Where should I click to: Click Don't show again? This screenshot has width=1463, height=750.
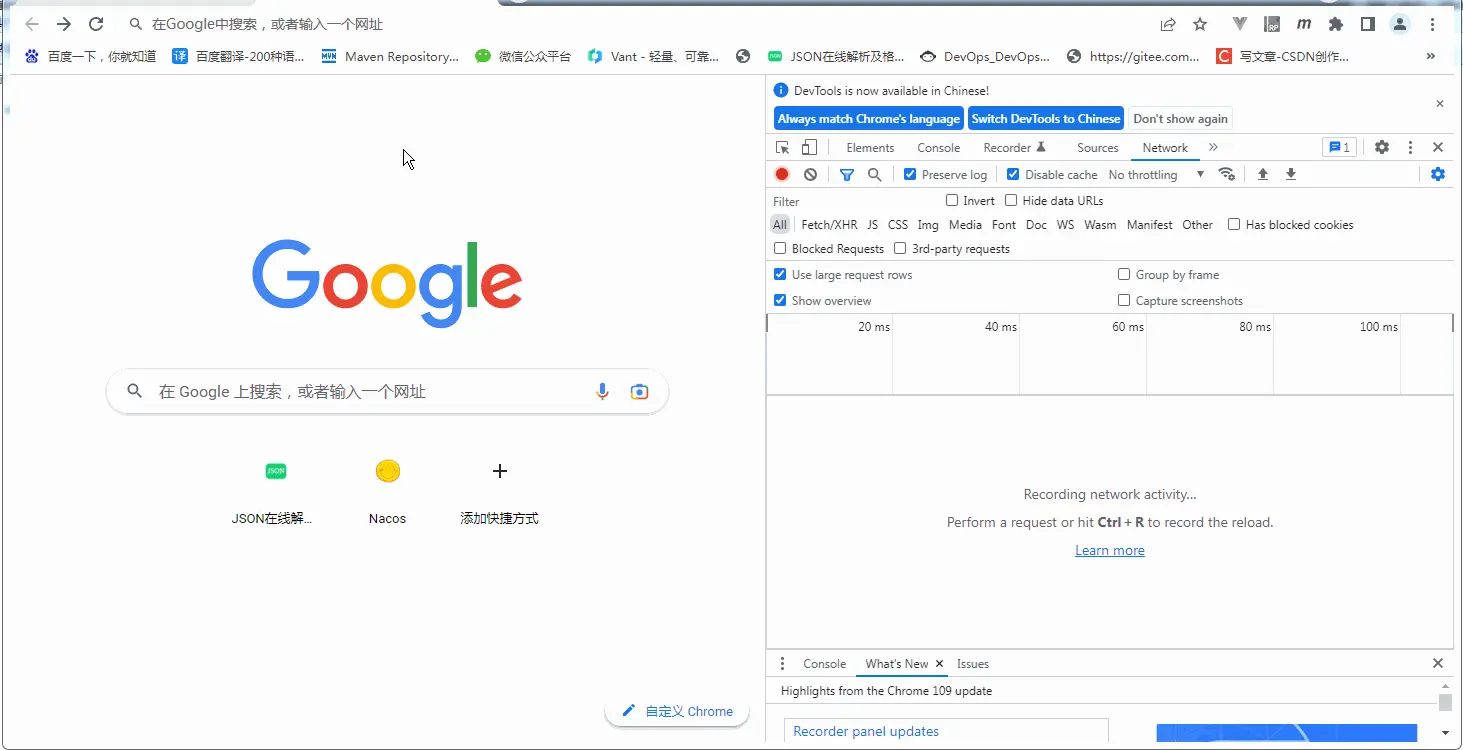coord(1180,118)
